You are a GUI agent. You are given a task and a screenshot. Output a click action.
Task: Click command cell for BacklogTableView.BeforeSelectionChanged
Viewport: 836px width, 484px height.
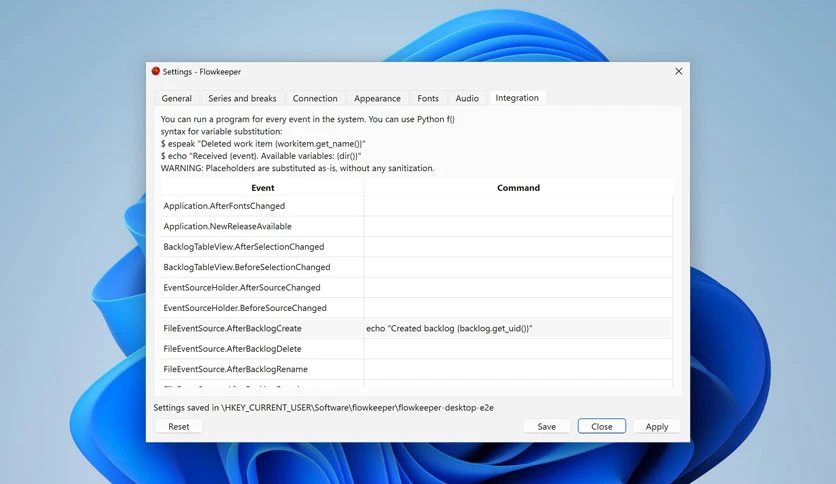518,267
